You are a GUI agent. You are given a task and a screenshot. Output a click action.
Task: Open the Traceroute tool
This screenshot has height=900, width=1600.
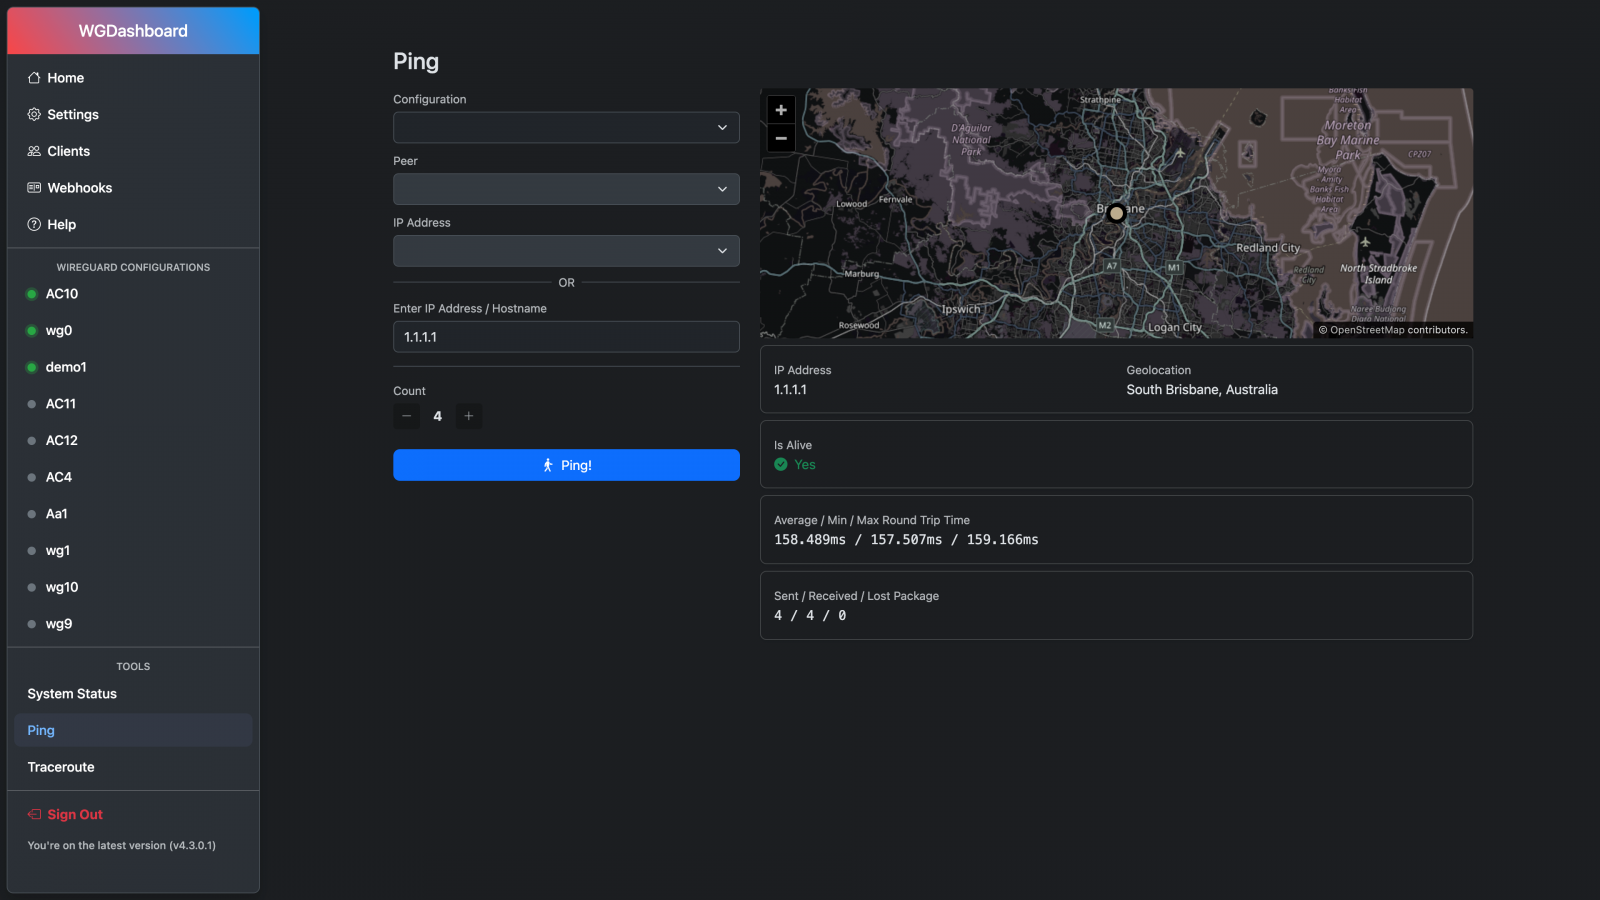[61, 767]
